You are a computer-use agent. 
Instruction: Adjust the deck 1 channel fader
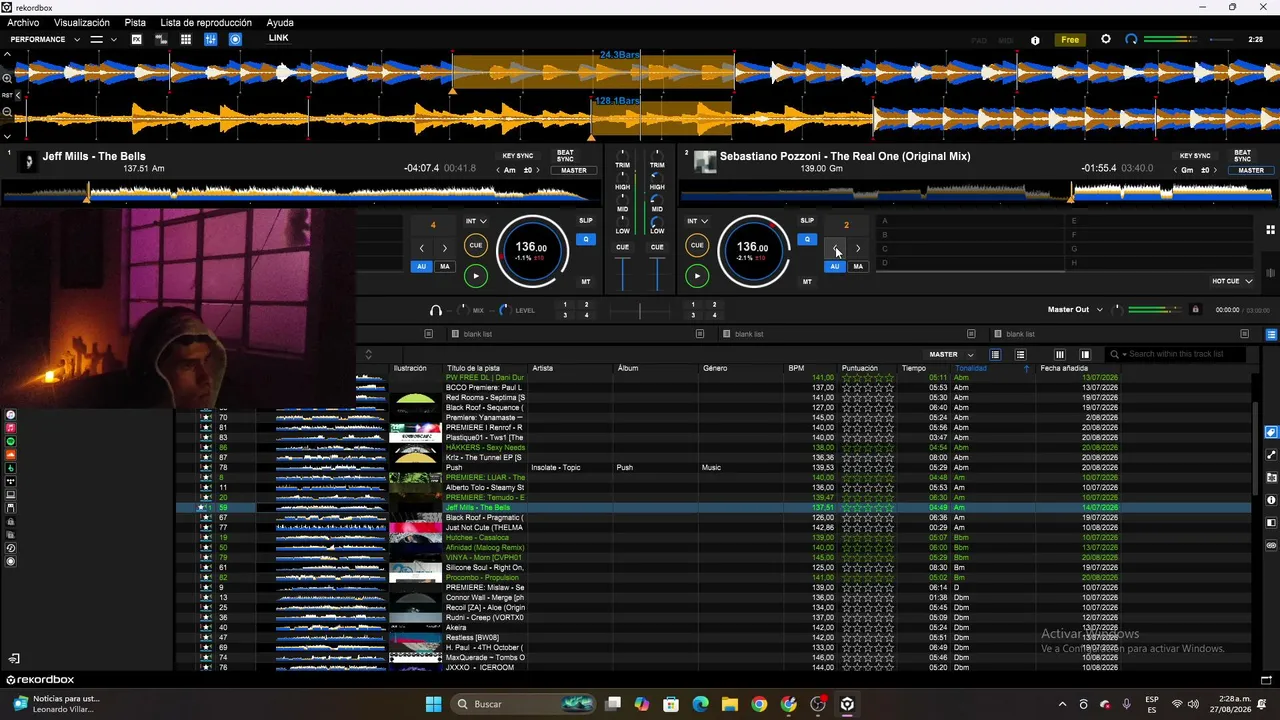(x=623, y=273)
